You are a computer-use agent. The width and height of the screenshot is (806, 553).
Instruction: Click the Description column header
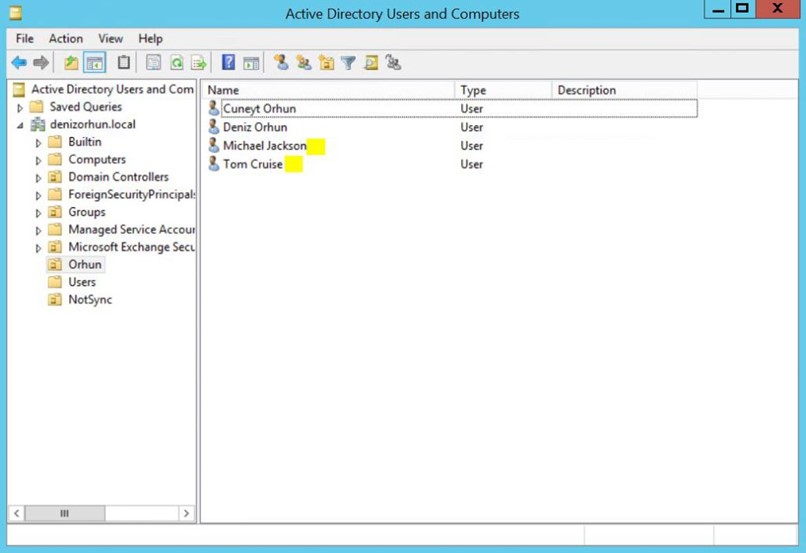(x=625, y=90)
